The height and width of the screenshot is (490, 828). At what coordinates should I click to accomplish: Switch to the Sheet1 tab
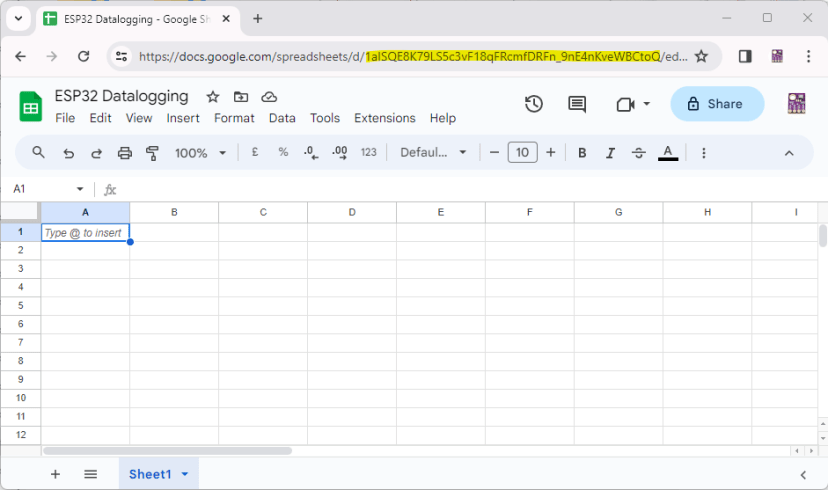pyautogui.click(x=150, y=474)
